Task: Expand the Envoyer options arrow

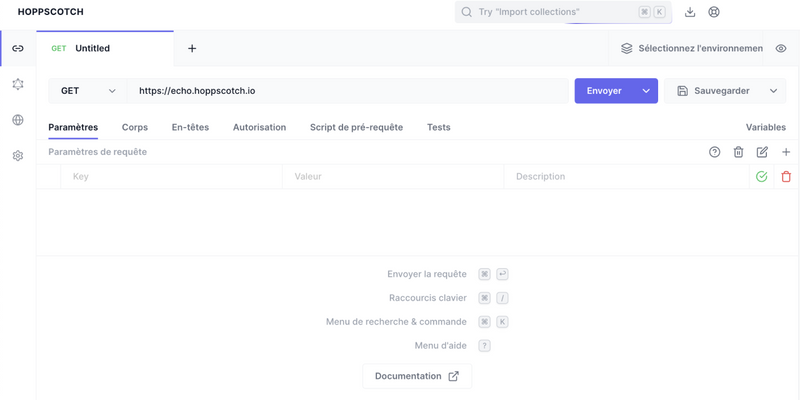Action: (646, 91)
